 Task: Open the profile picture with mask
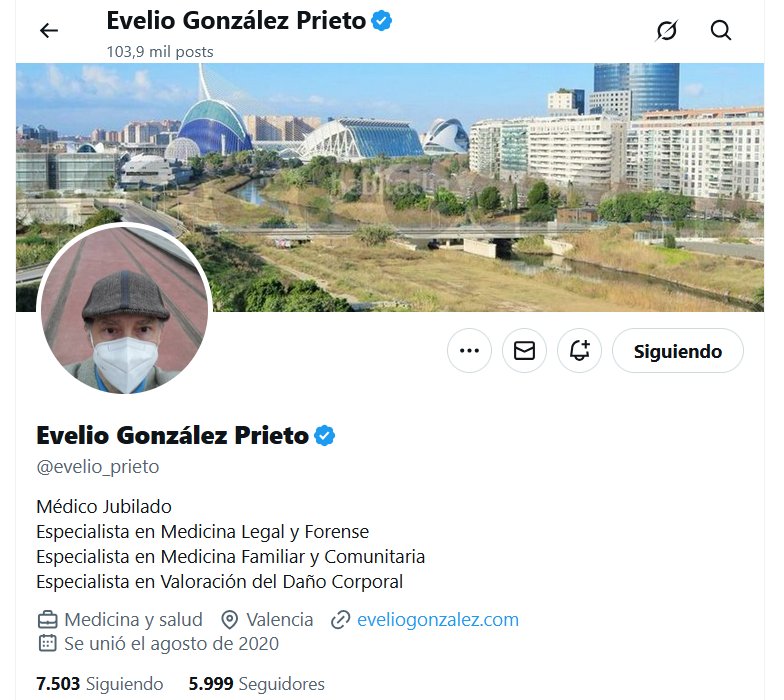[x=124, y=310]
